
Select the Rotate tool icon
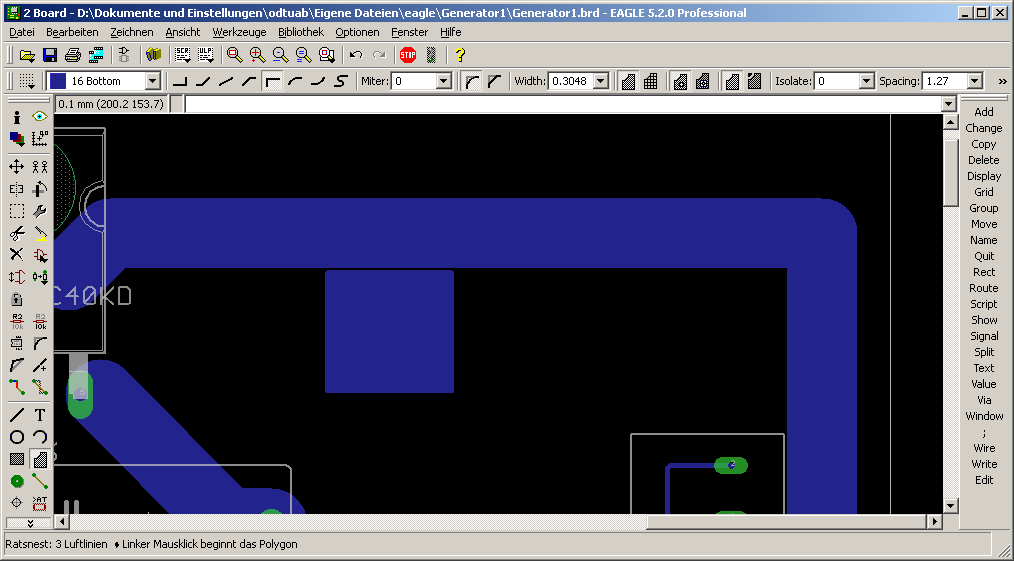[x=39, y=189]
